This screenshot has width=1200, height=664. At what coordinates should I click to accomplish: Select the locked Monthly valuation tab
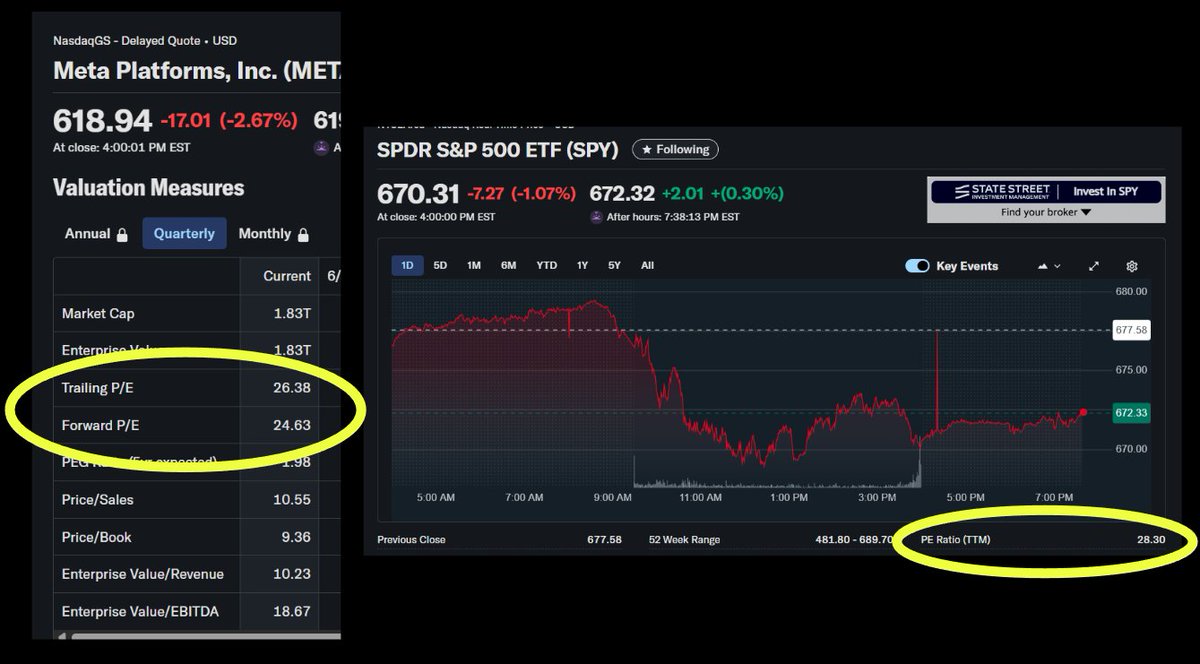click(x=273, y=233)
